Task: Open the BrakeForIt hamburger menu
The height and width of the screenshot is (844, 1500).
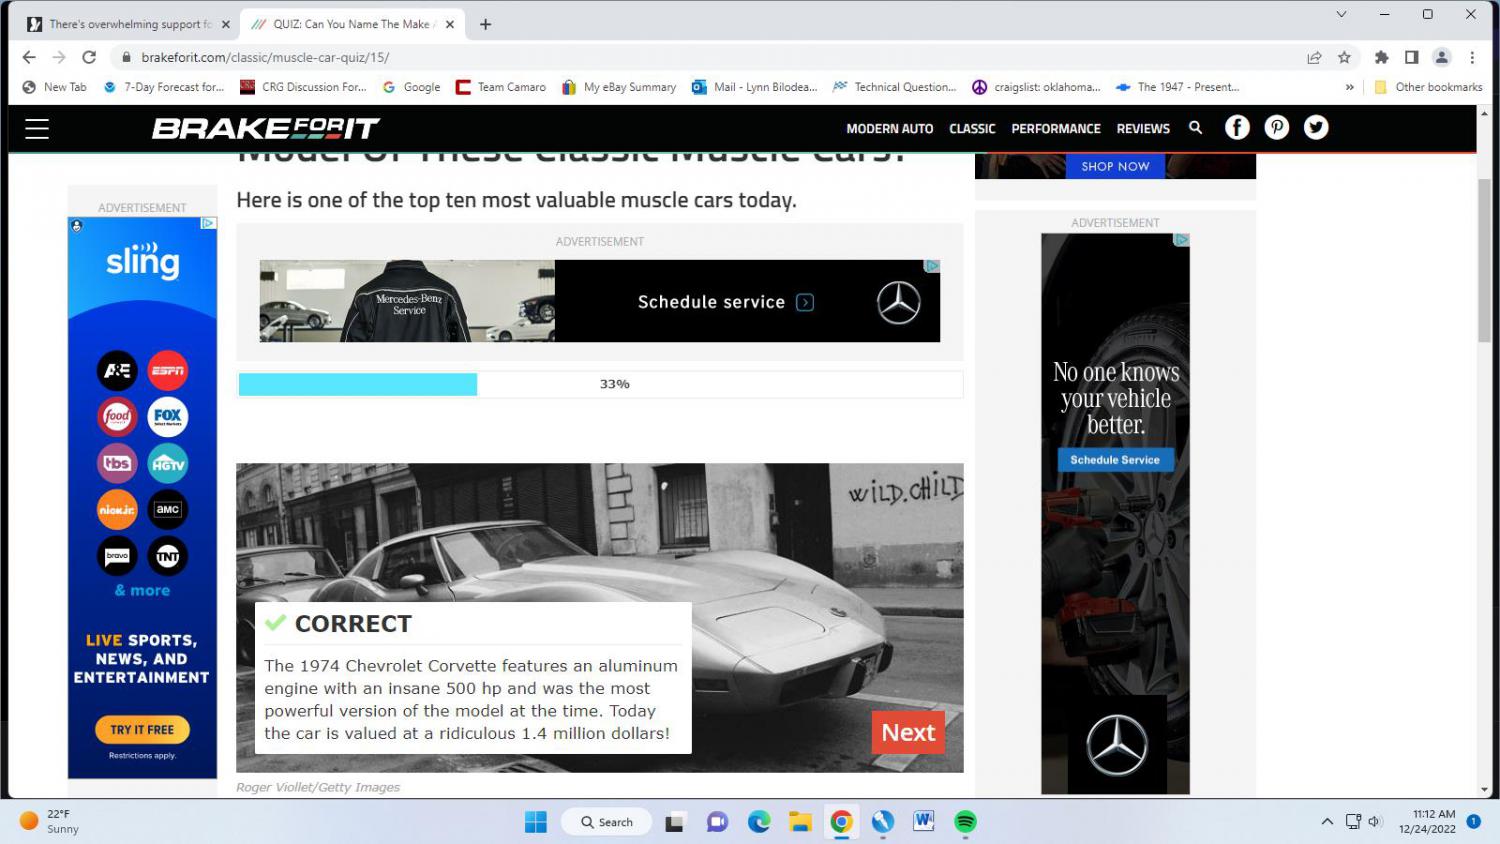Action: tap(37, 128)
